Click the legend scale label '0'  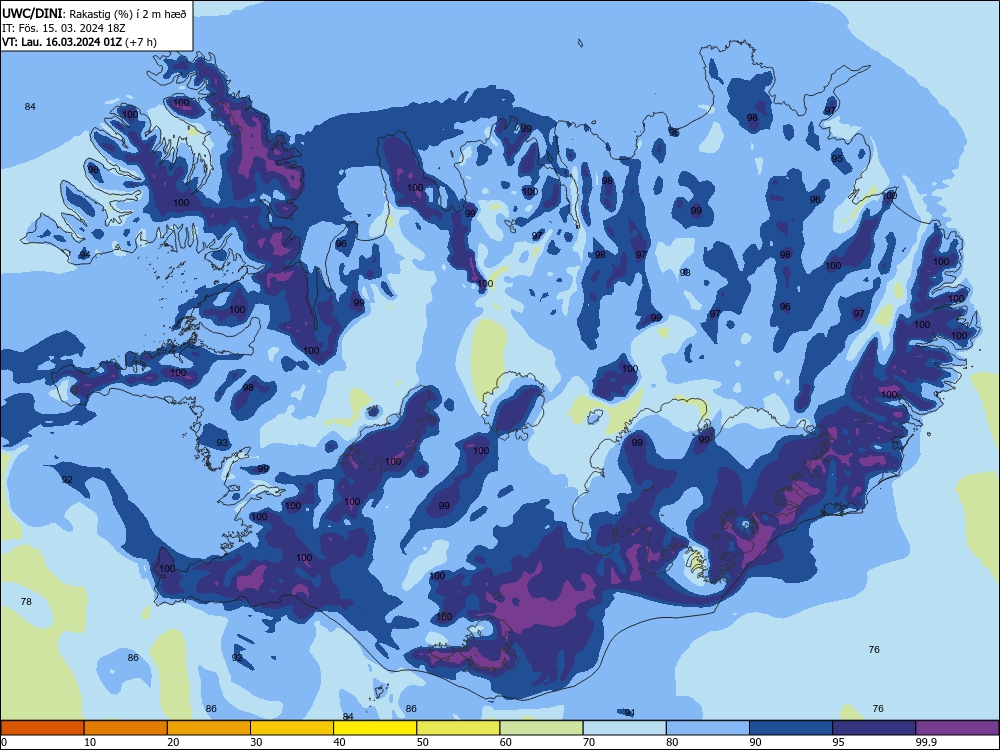click(x=4, y=742)
